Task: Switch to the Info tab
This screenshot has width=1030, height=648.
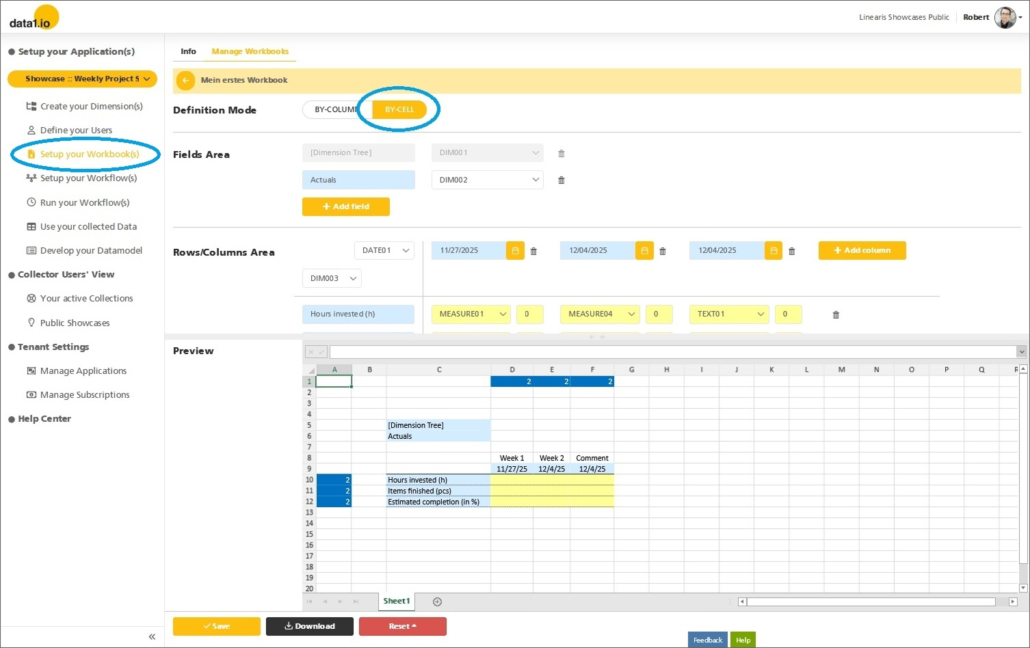Action: click(x=188, y=51)
